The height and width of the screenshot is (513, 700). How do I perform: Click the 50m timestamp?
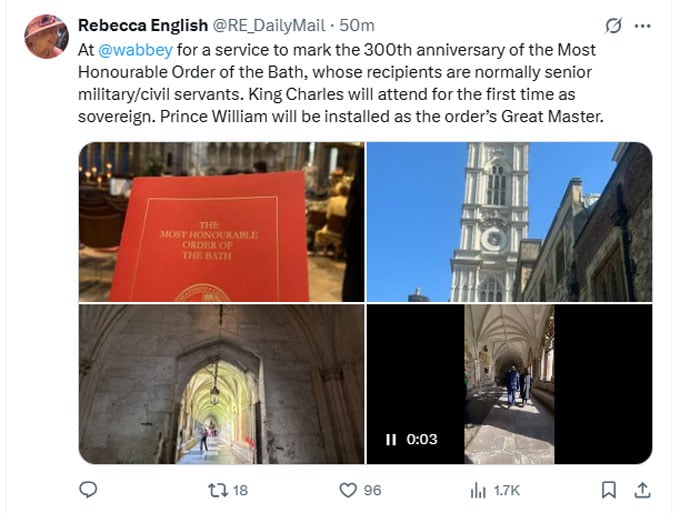(357, 25)
